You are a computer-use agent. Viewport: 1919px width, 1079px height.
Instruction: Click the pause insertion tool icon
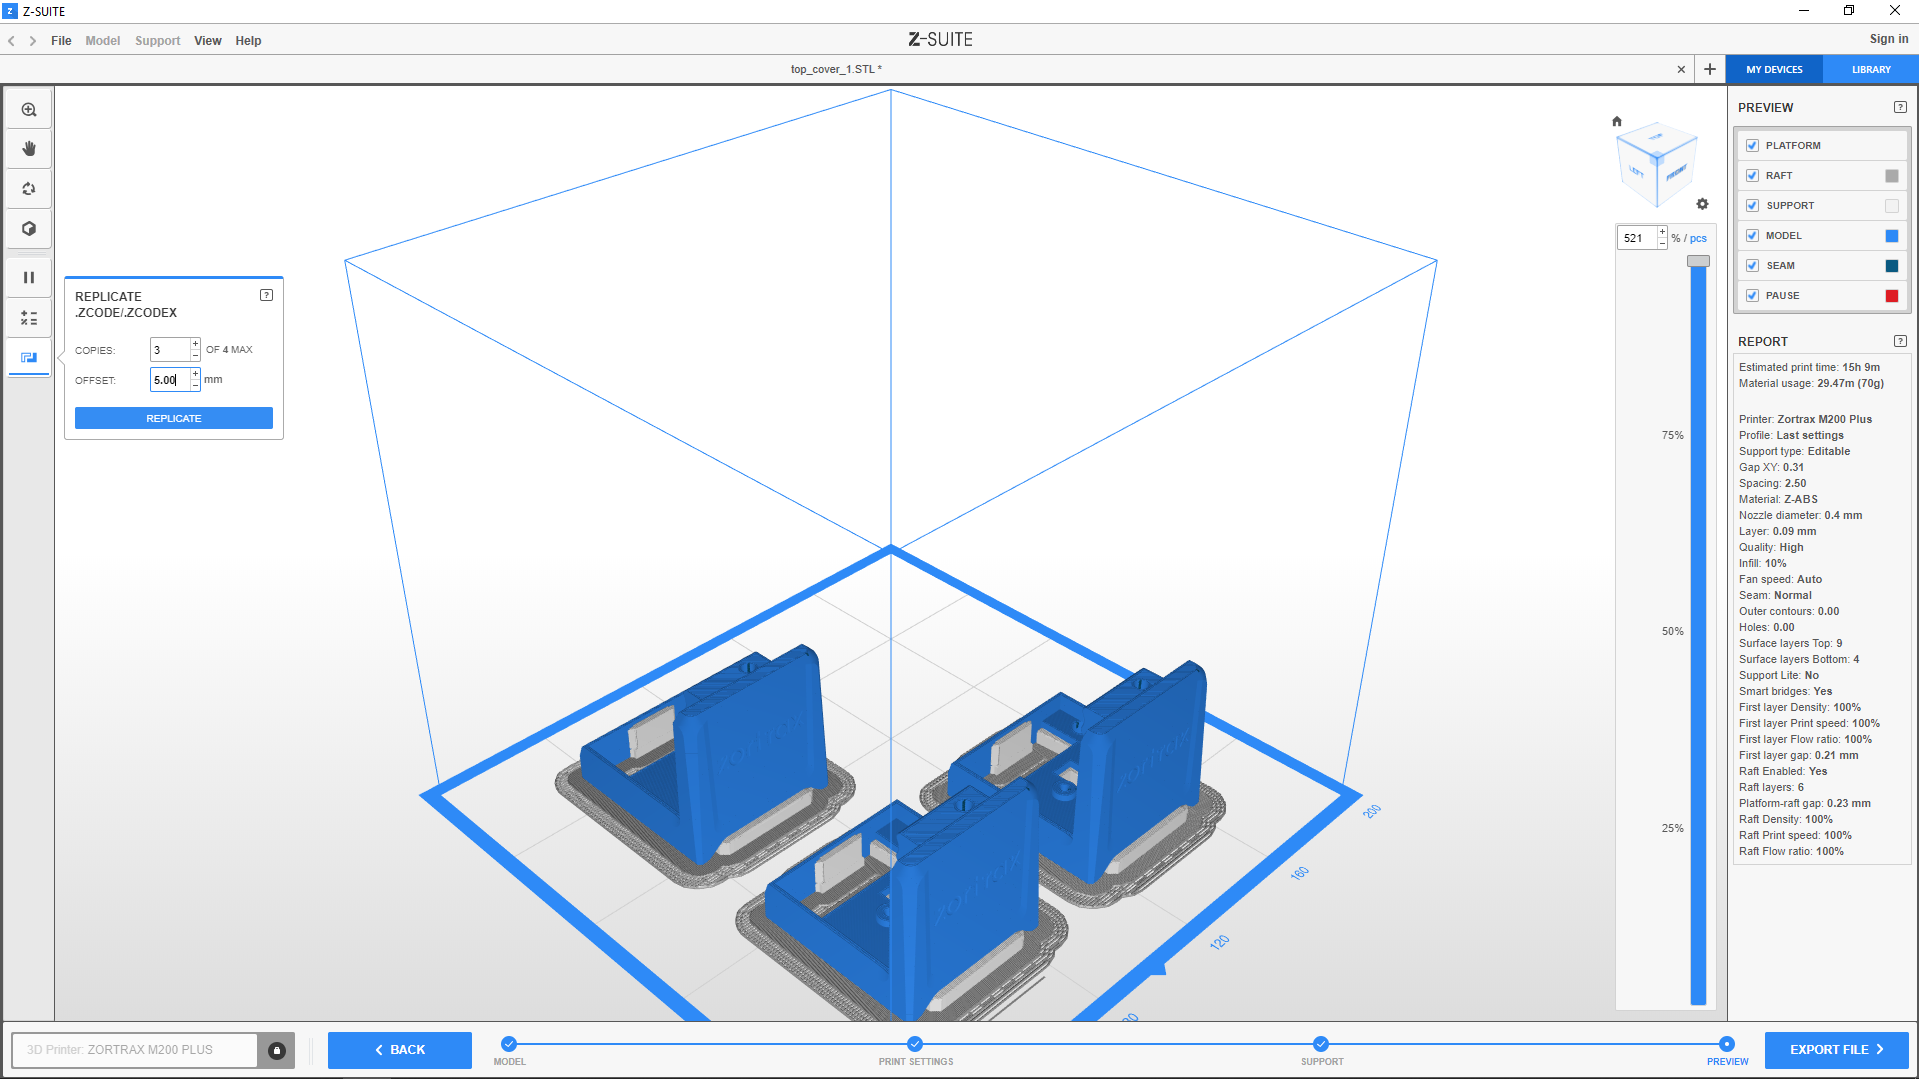[x=29, y=278]
